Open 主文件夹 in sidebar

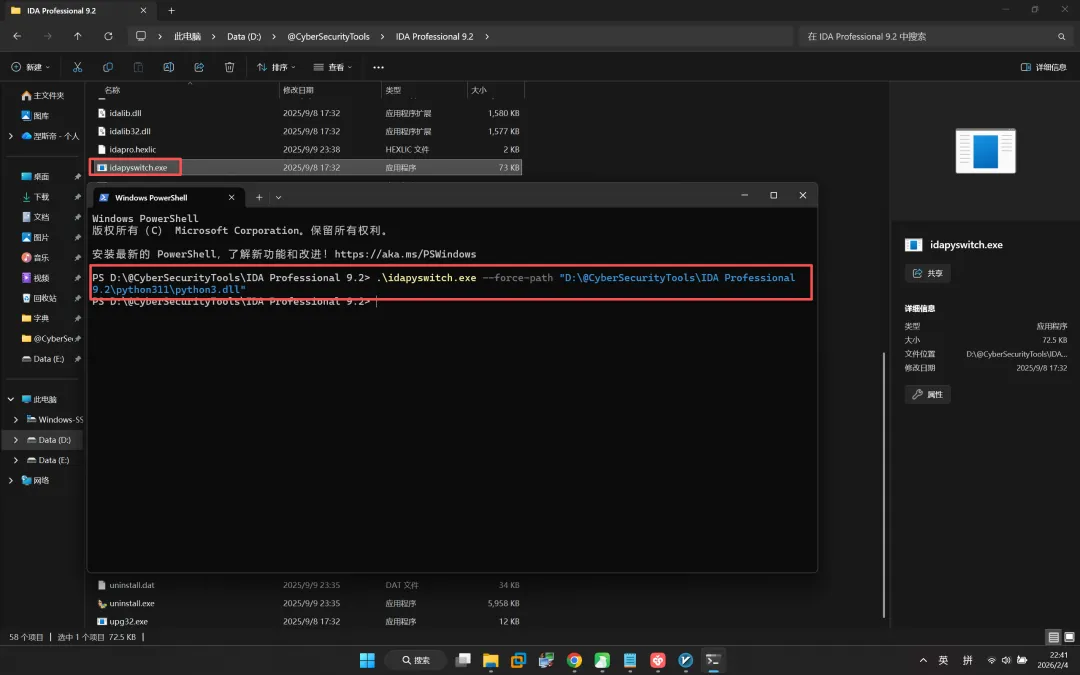(x=43, y=96)
